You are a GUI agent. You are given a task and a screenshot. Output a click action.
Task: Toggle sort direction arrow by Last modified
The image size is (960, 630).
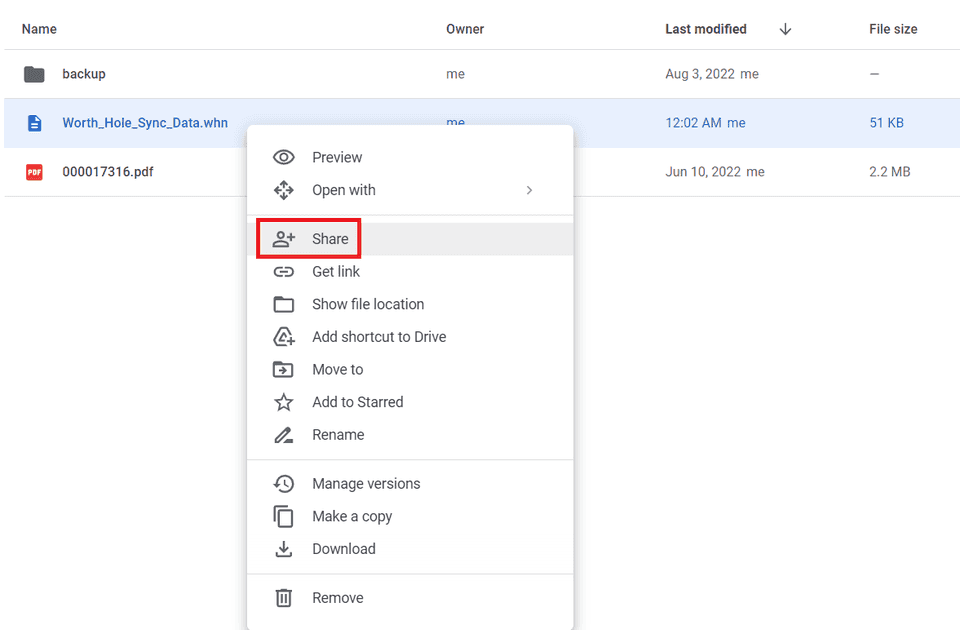pyautogui.click(x=785, y=29)
